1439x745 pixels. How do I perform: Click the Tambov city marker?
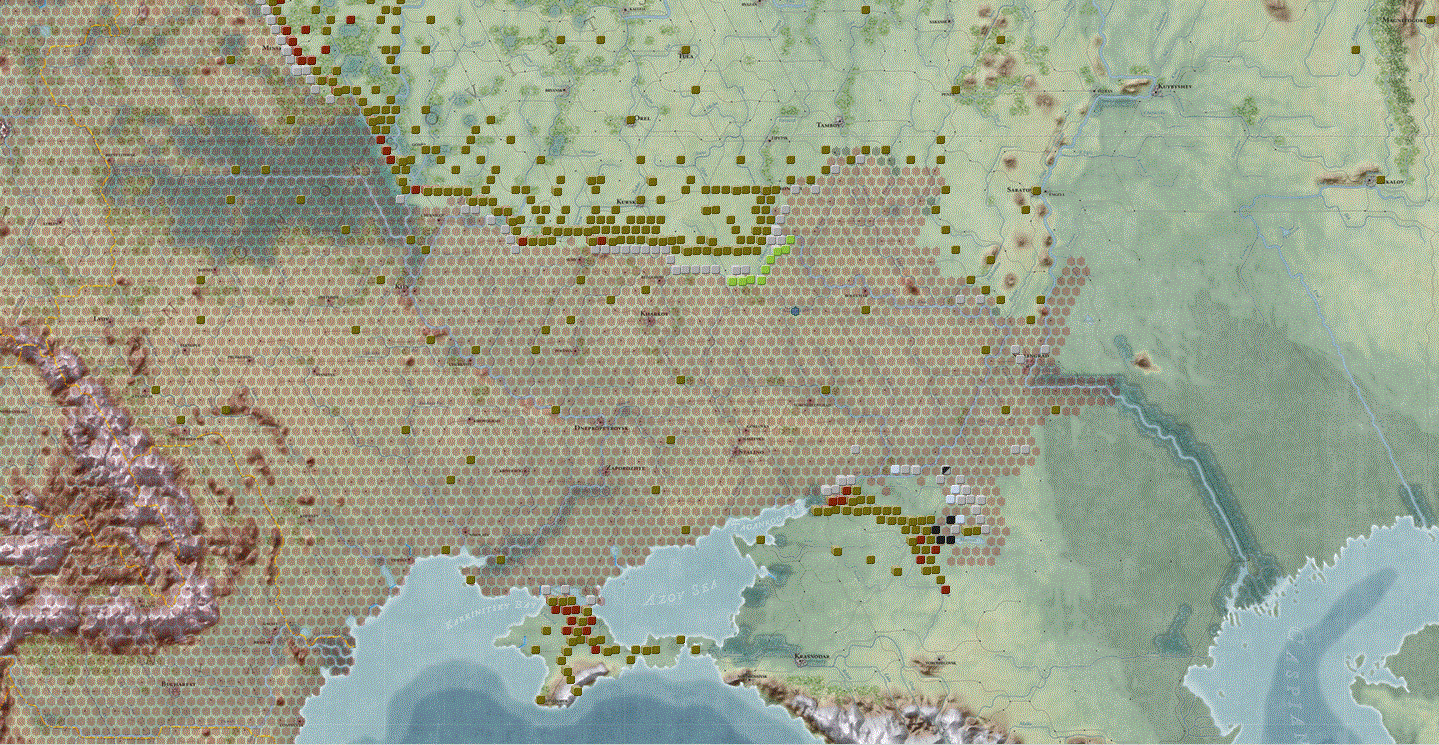pos(839,120)
